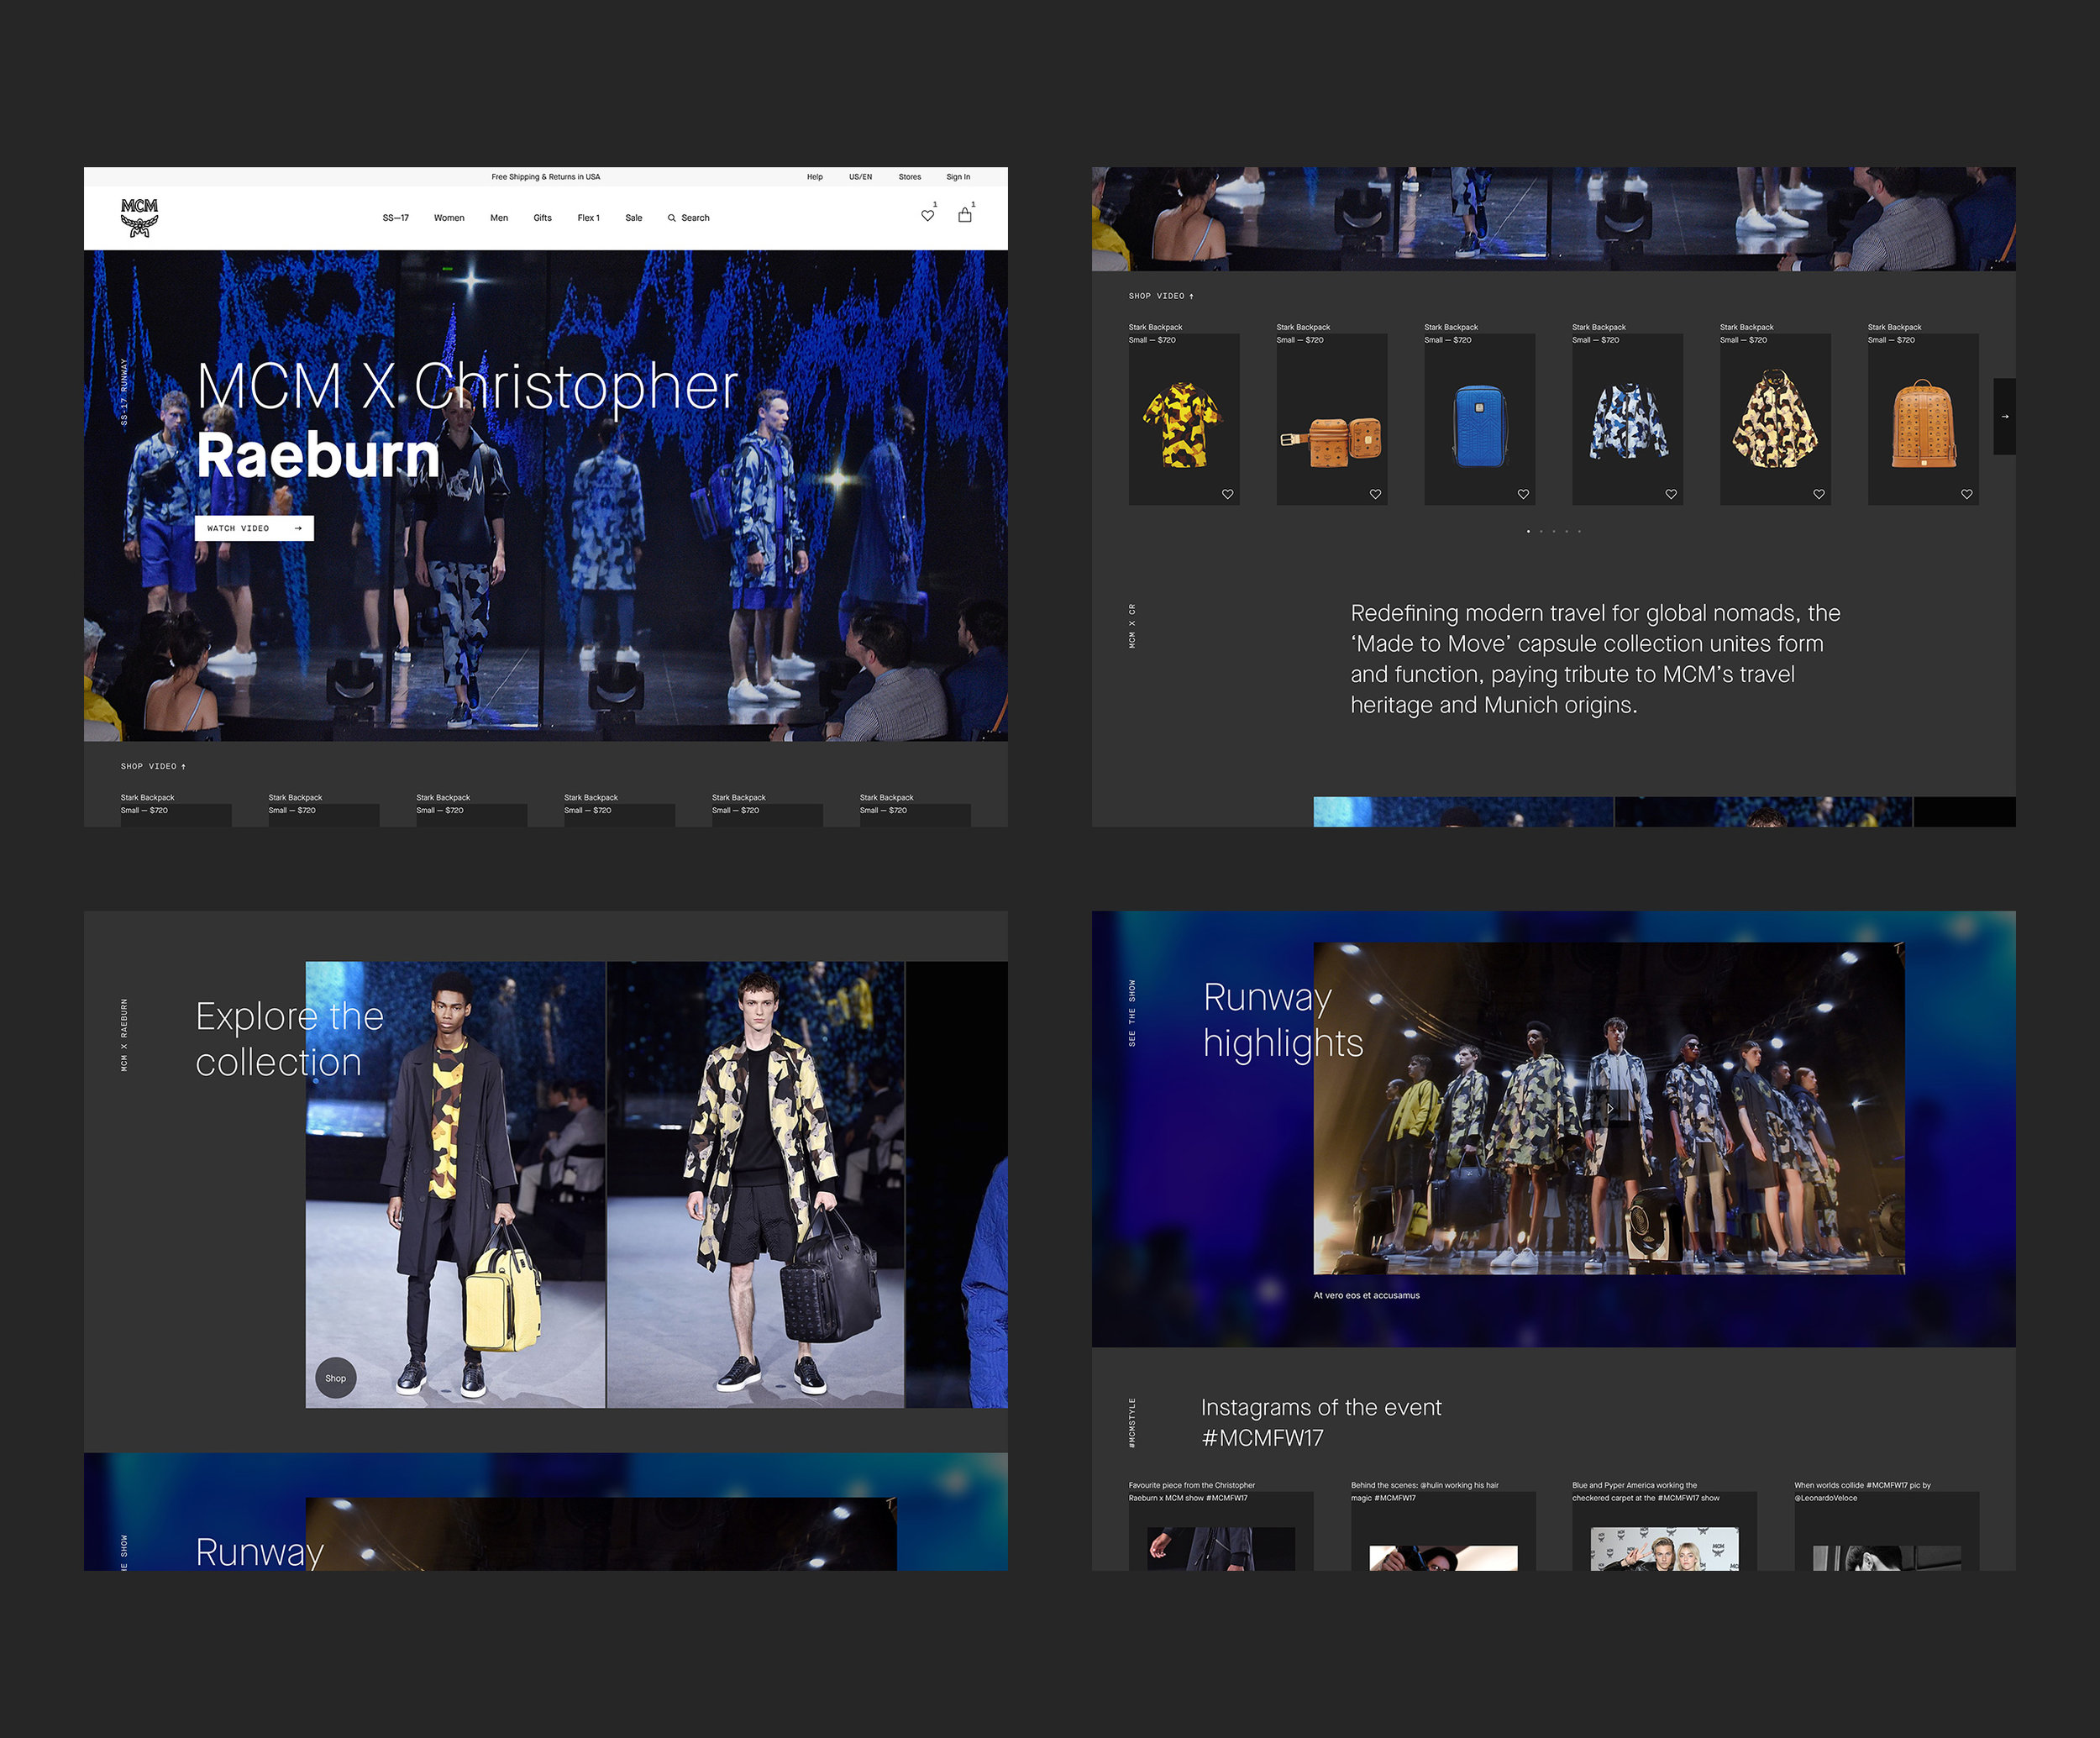Screen dimensions: 2100x1738
Task: Click the round Shop button on model photo
Action: pyautogui.click(x=336, y=1378)
